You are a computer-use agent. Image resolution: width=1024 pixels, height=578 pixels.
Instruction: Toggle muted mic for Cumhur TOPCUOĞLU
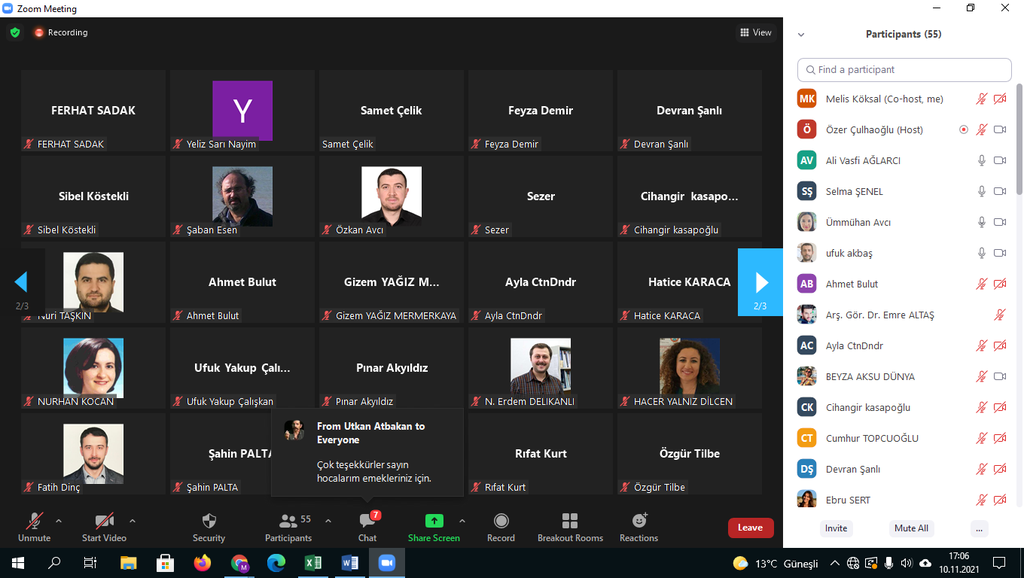[x=981, y=438]
